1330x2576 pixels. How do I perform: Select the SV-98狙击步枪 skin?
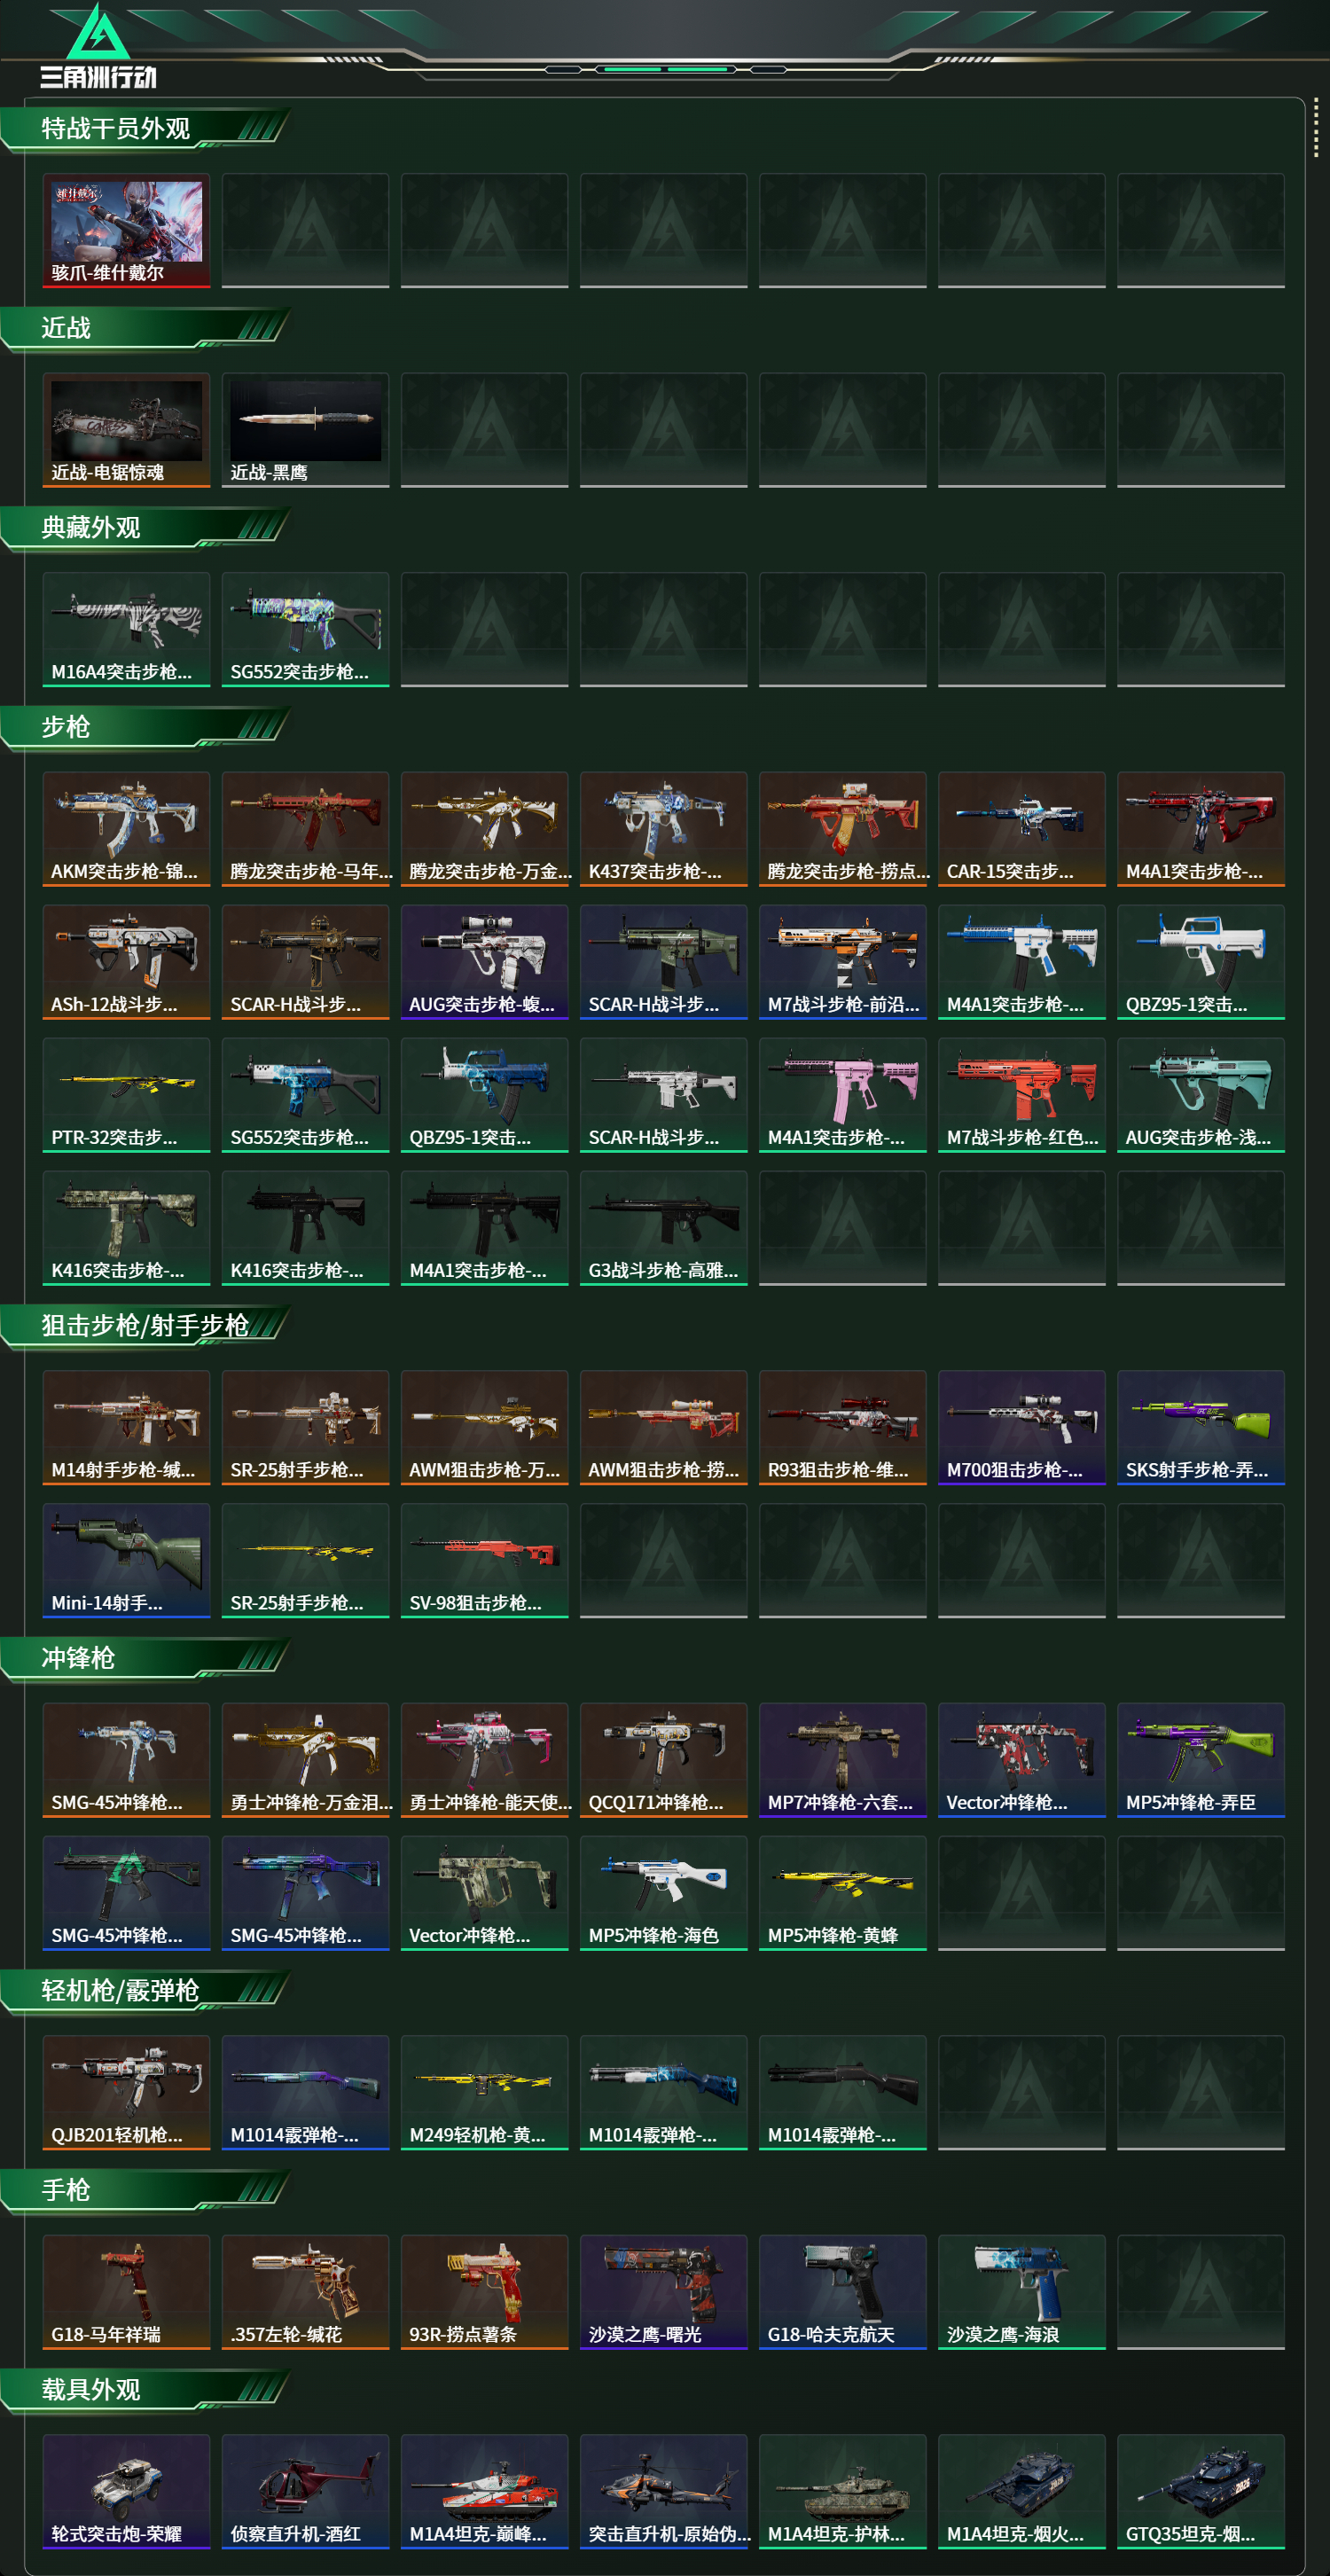(x=484, y=1560)
